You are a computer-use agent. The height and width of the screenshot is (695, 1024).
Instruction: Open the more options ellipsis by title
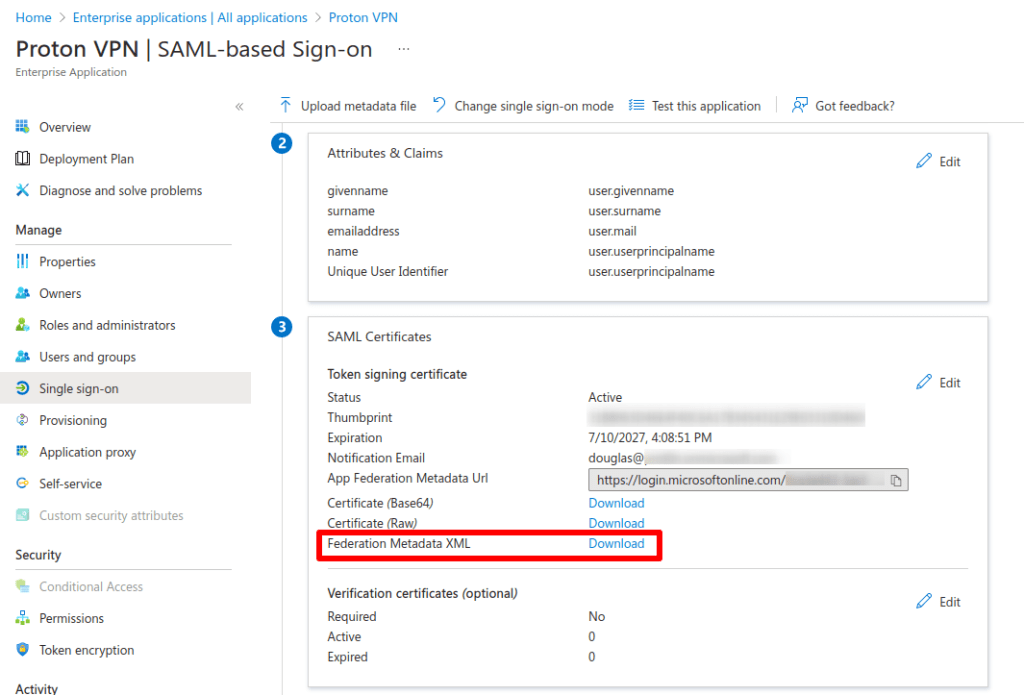[404, 49]
